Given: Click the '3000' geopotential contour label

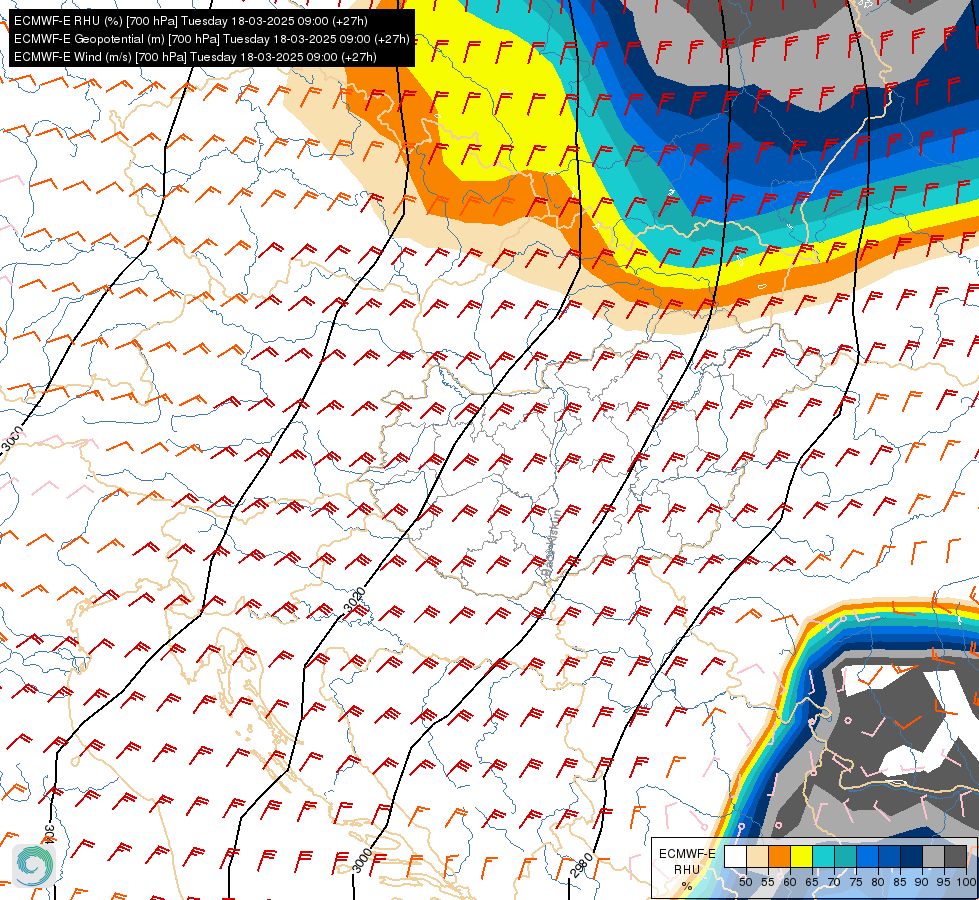Looking at the screenshot, I should 362,861.
